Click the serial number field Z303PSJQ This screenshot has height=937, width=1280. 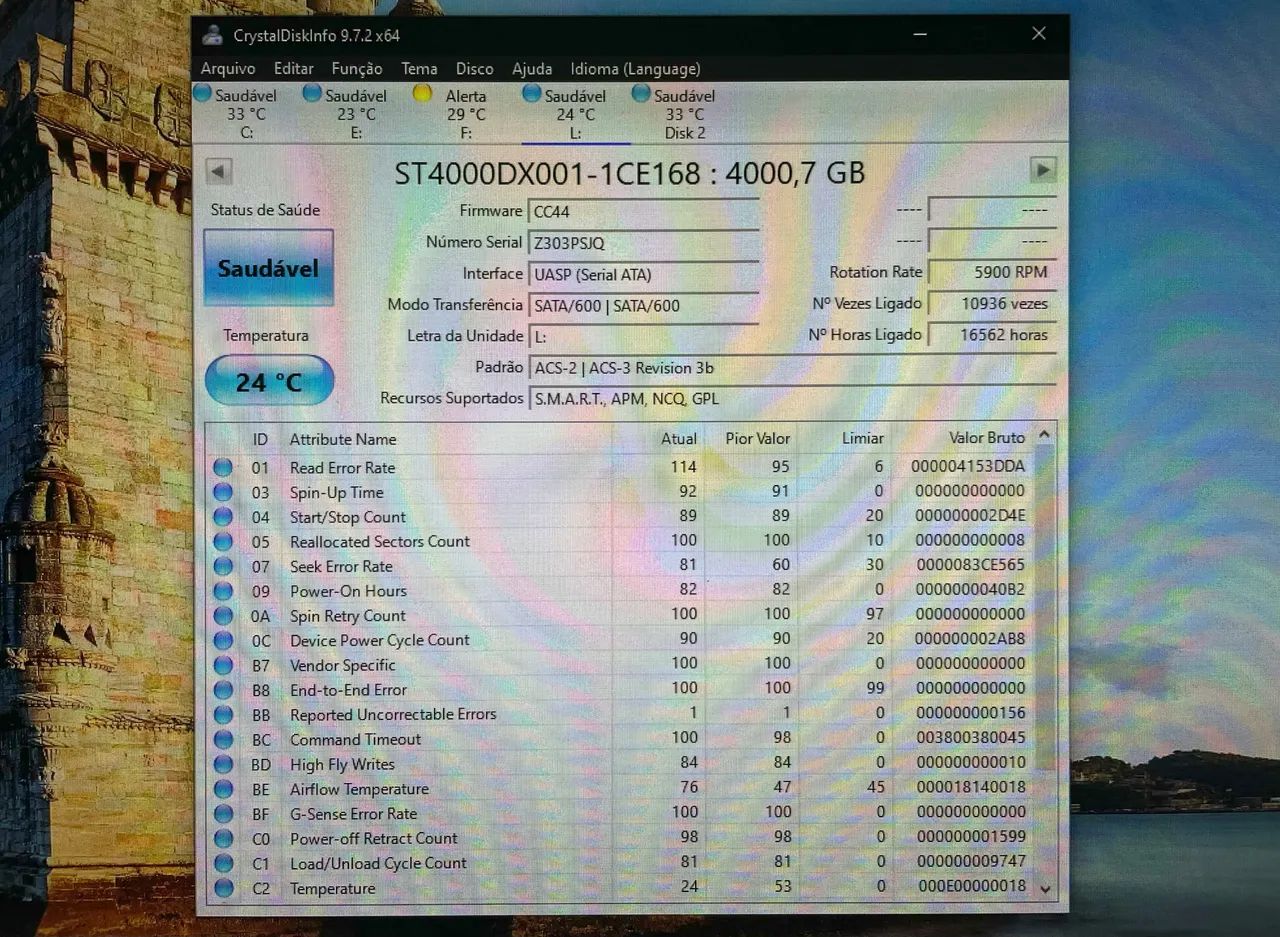coord(643,243)
